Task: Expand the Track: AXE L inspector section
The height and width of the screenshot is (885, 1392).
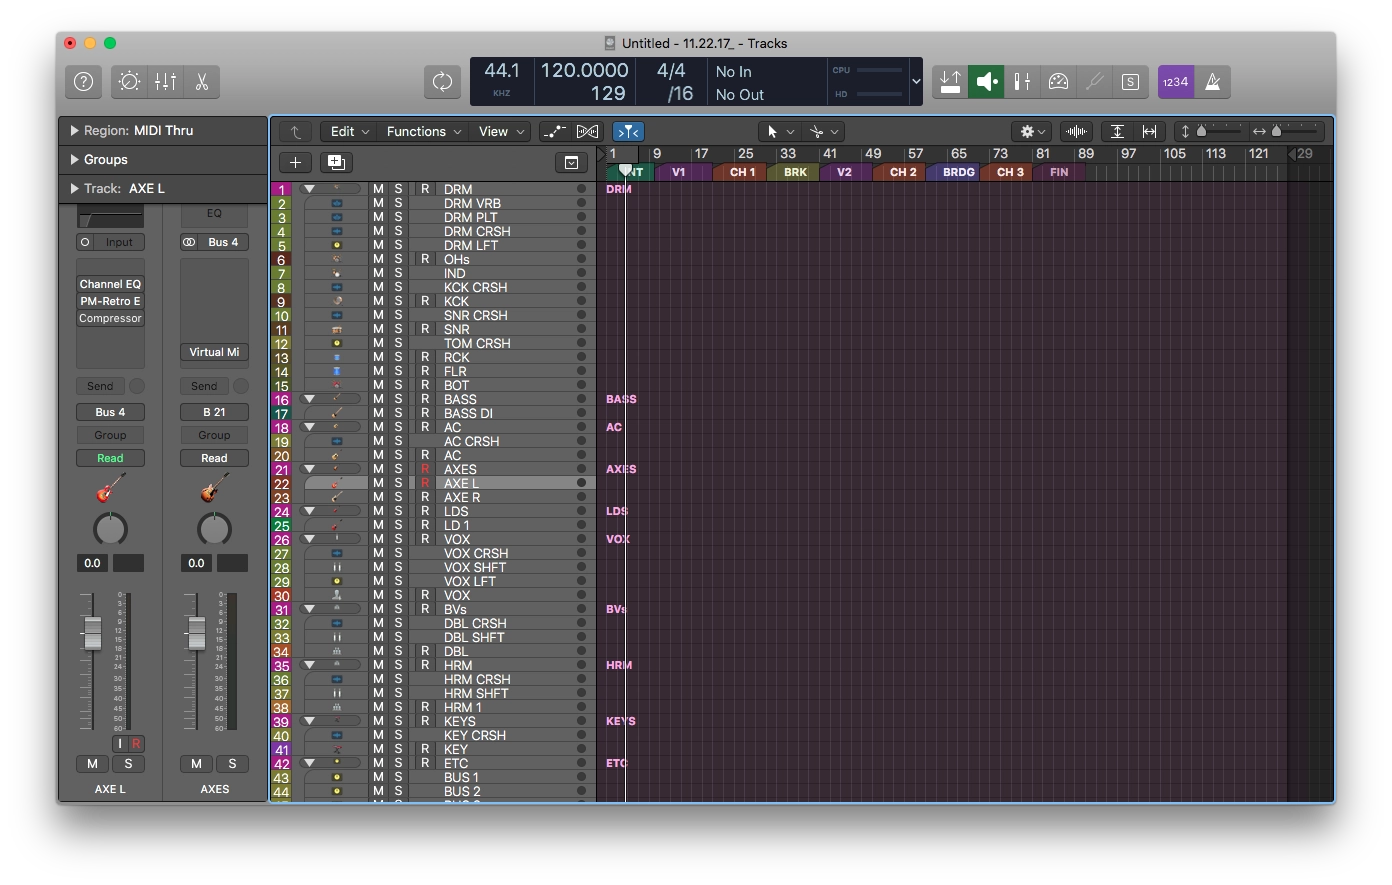Action: (74, 189)
